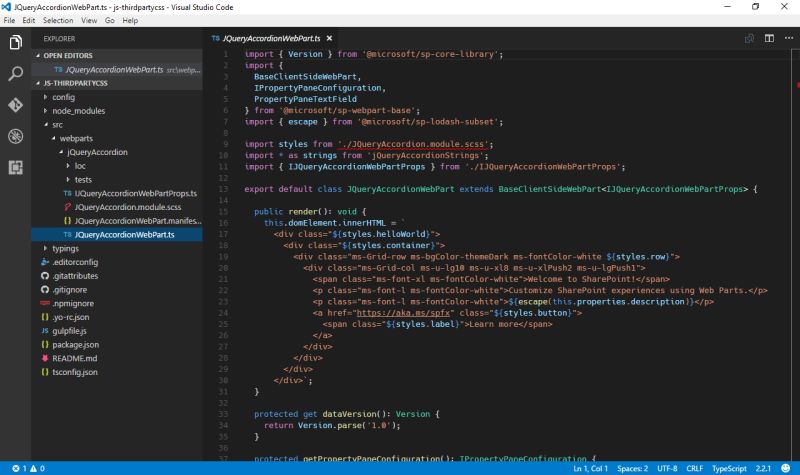Open the File menu

(9, 20)
